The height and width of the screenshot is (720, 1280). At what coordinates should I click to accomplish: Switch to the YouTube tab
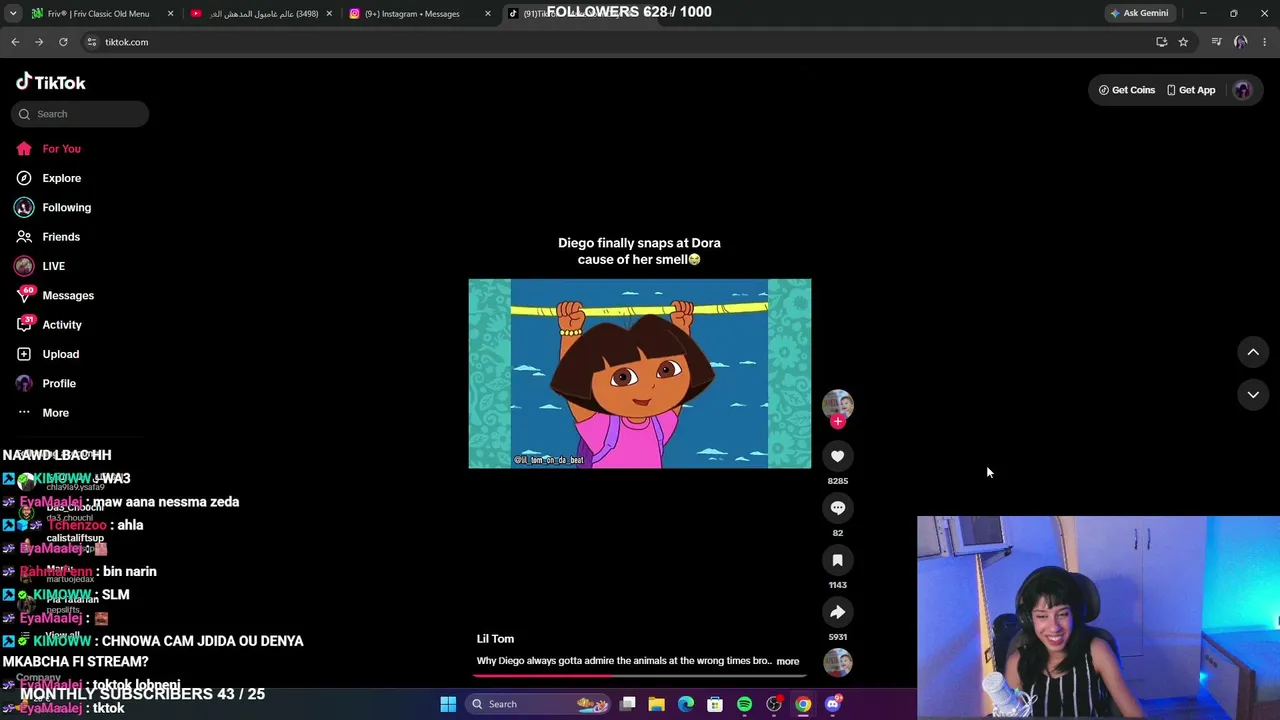(260, 14)
